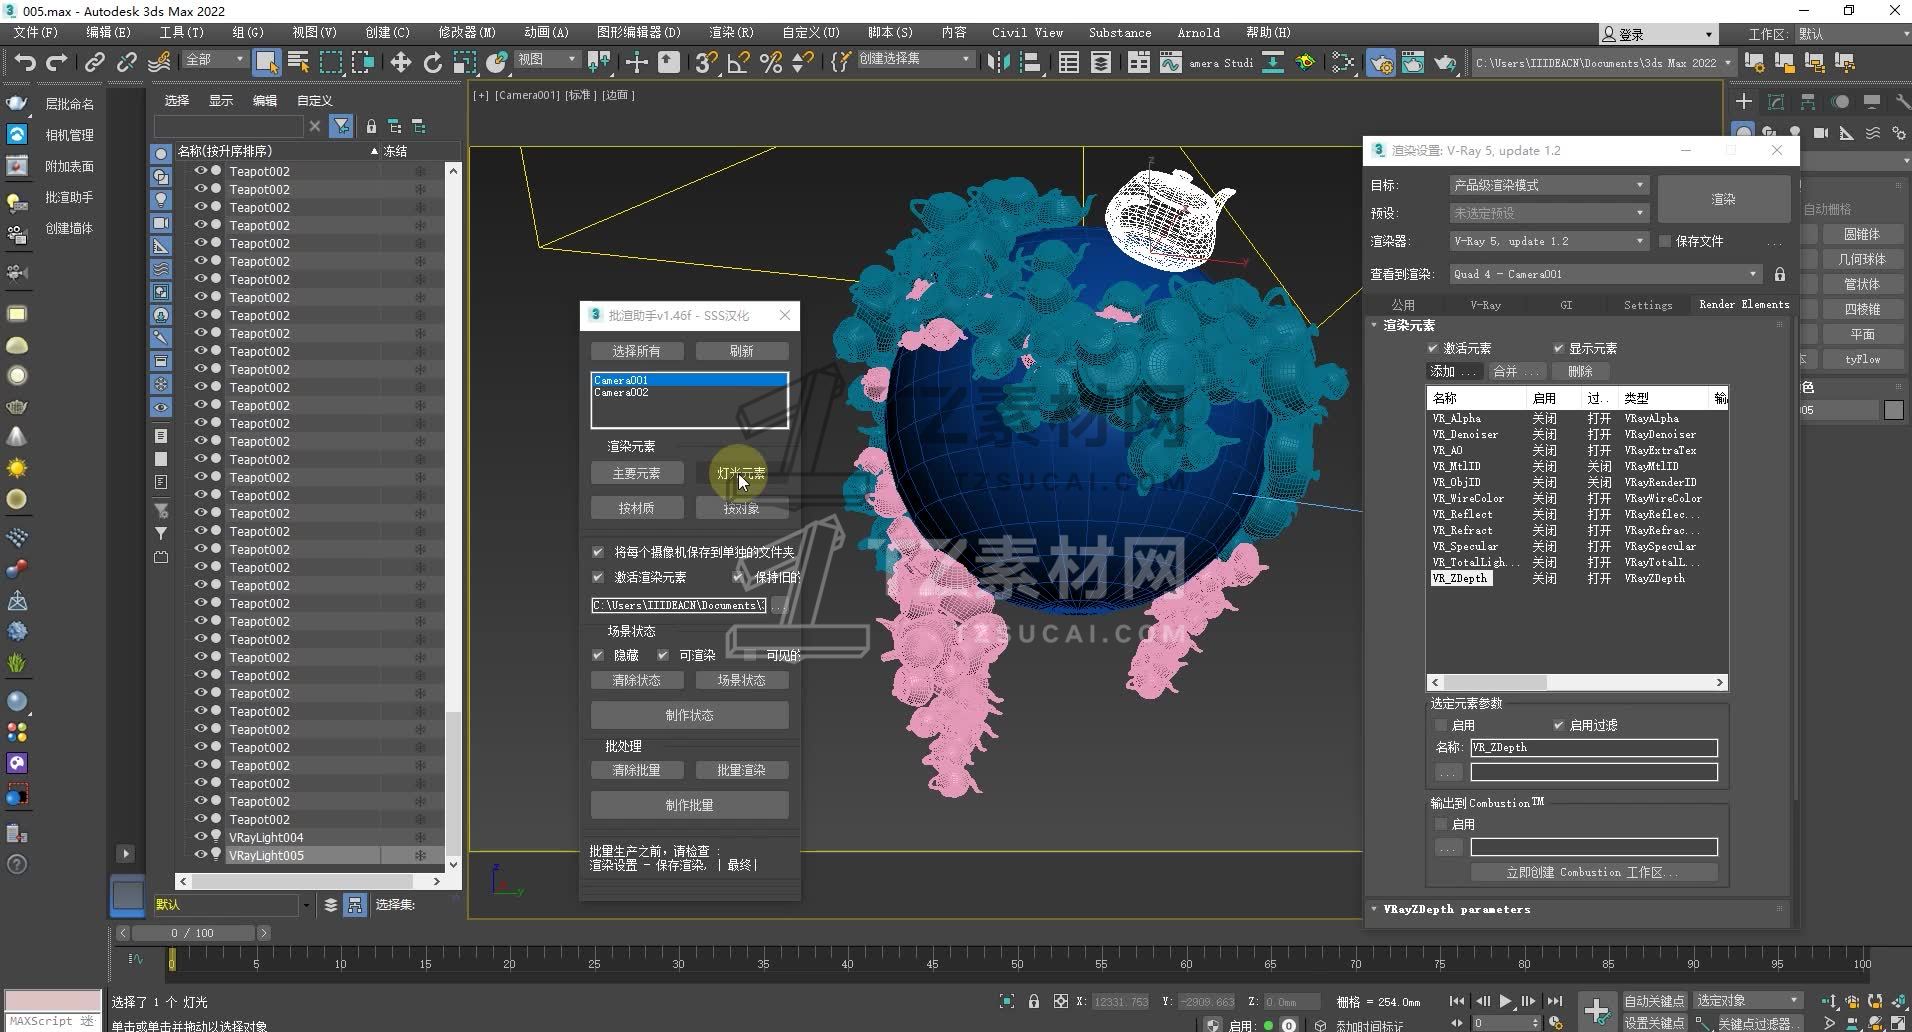This screenshot has height=1032, width=1912.
Task: Click the 批量渲染 button
Action: 741,770
